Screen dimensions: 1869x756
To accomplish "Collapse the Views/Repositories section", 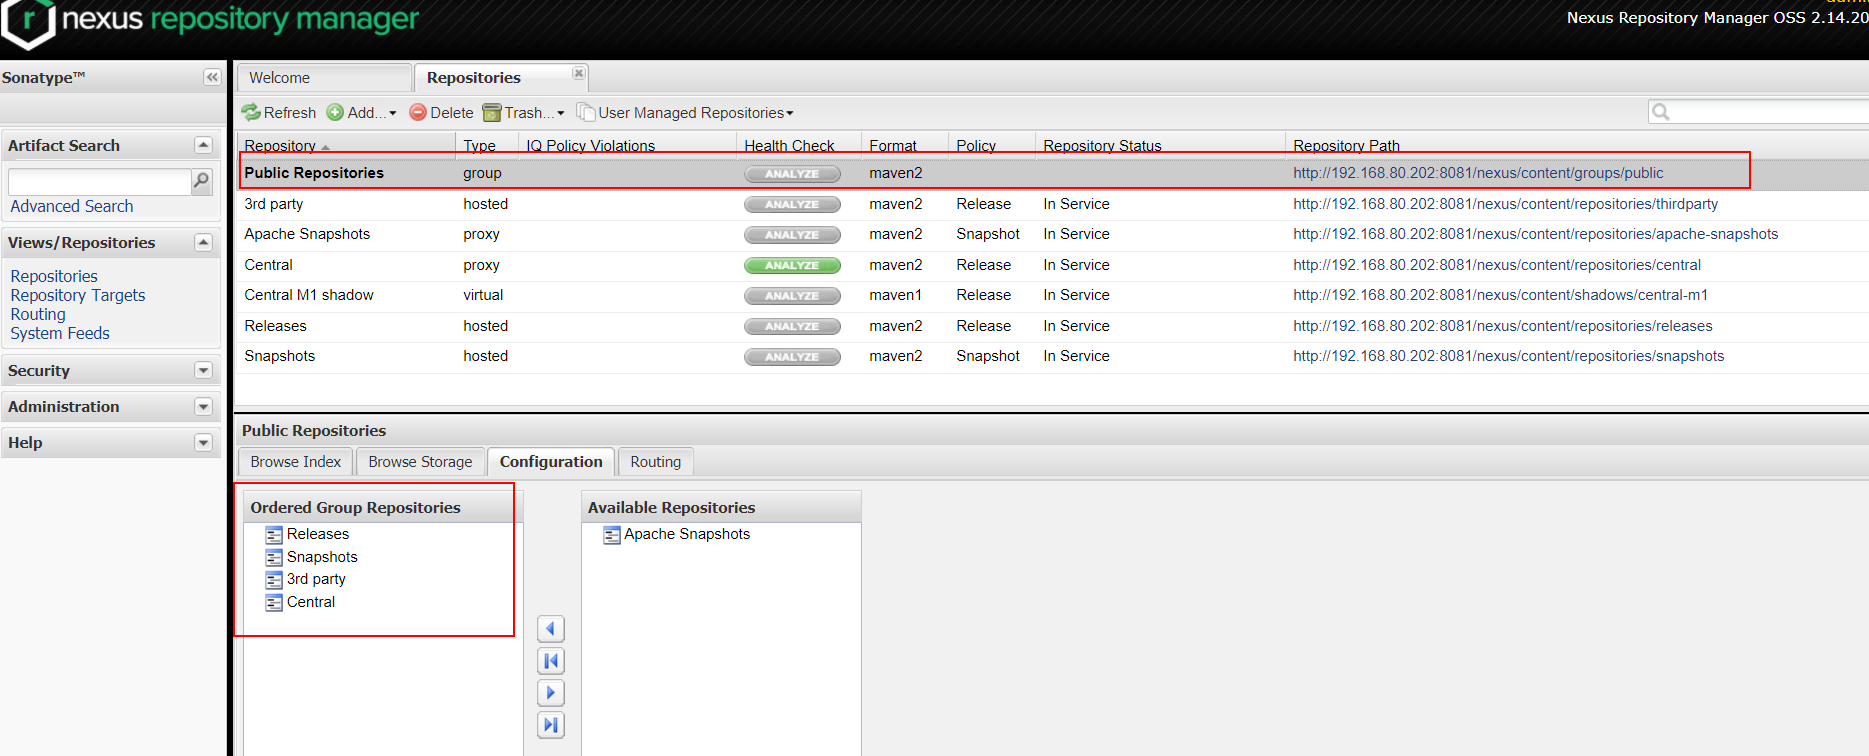I will [x=204, y=242].
